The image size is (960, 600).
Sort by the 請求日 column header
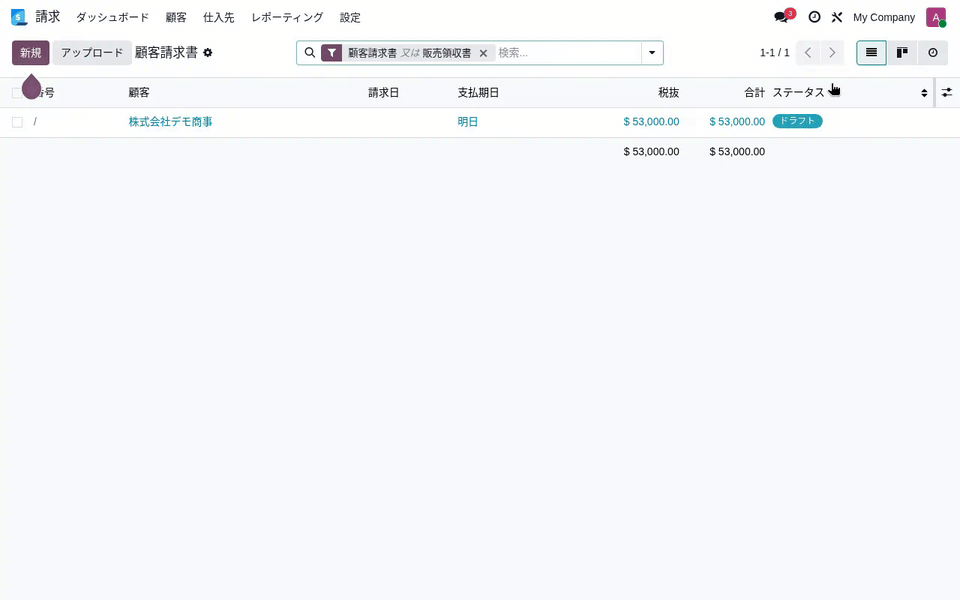coord(383,92)
